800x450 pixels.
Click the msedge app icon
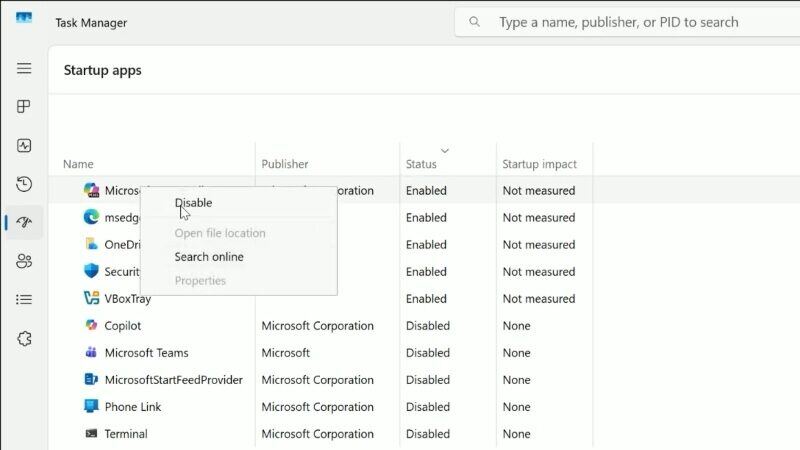click(91, 217)
